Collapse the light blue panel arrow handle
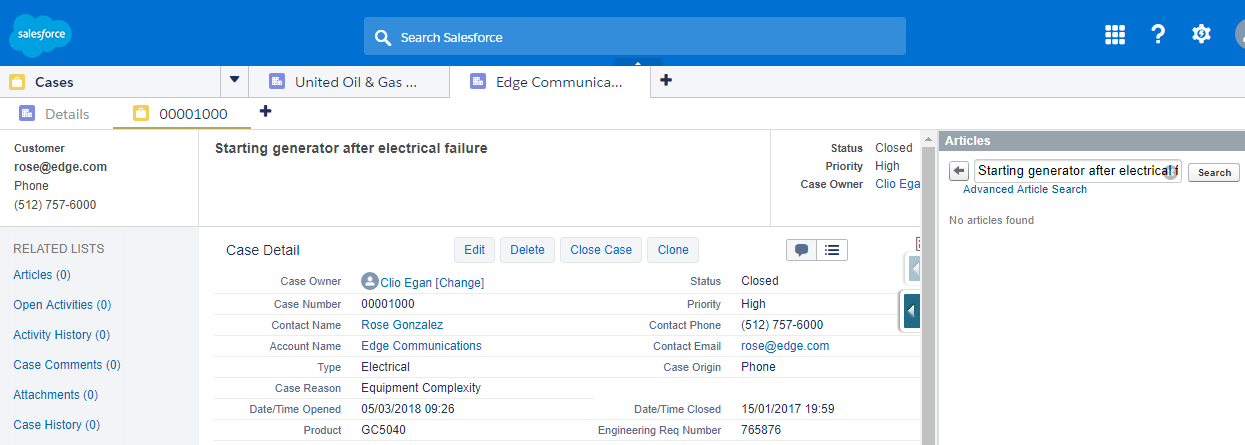The image size is (1245, 445). click(913, 268)
